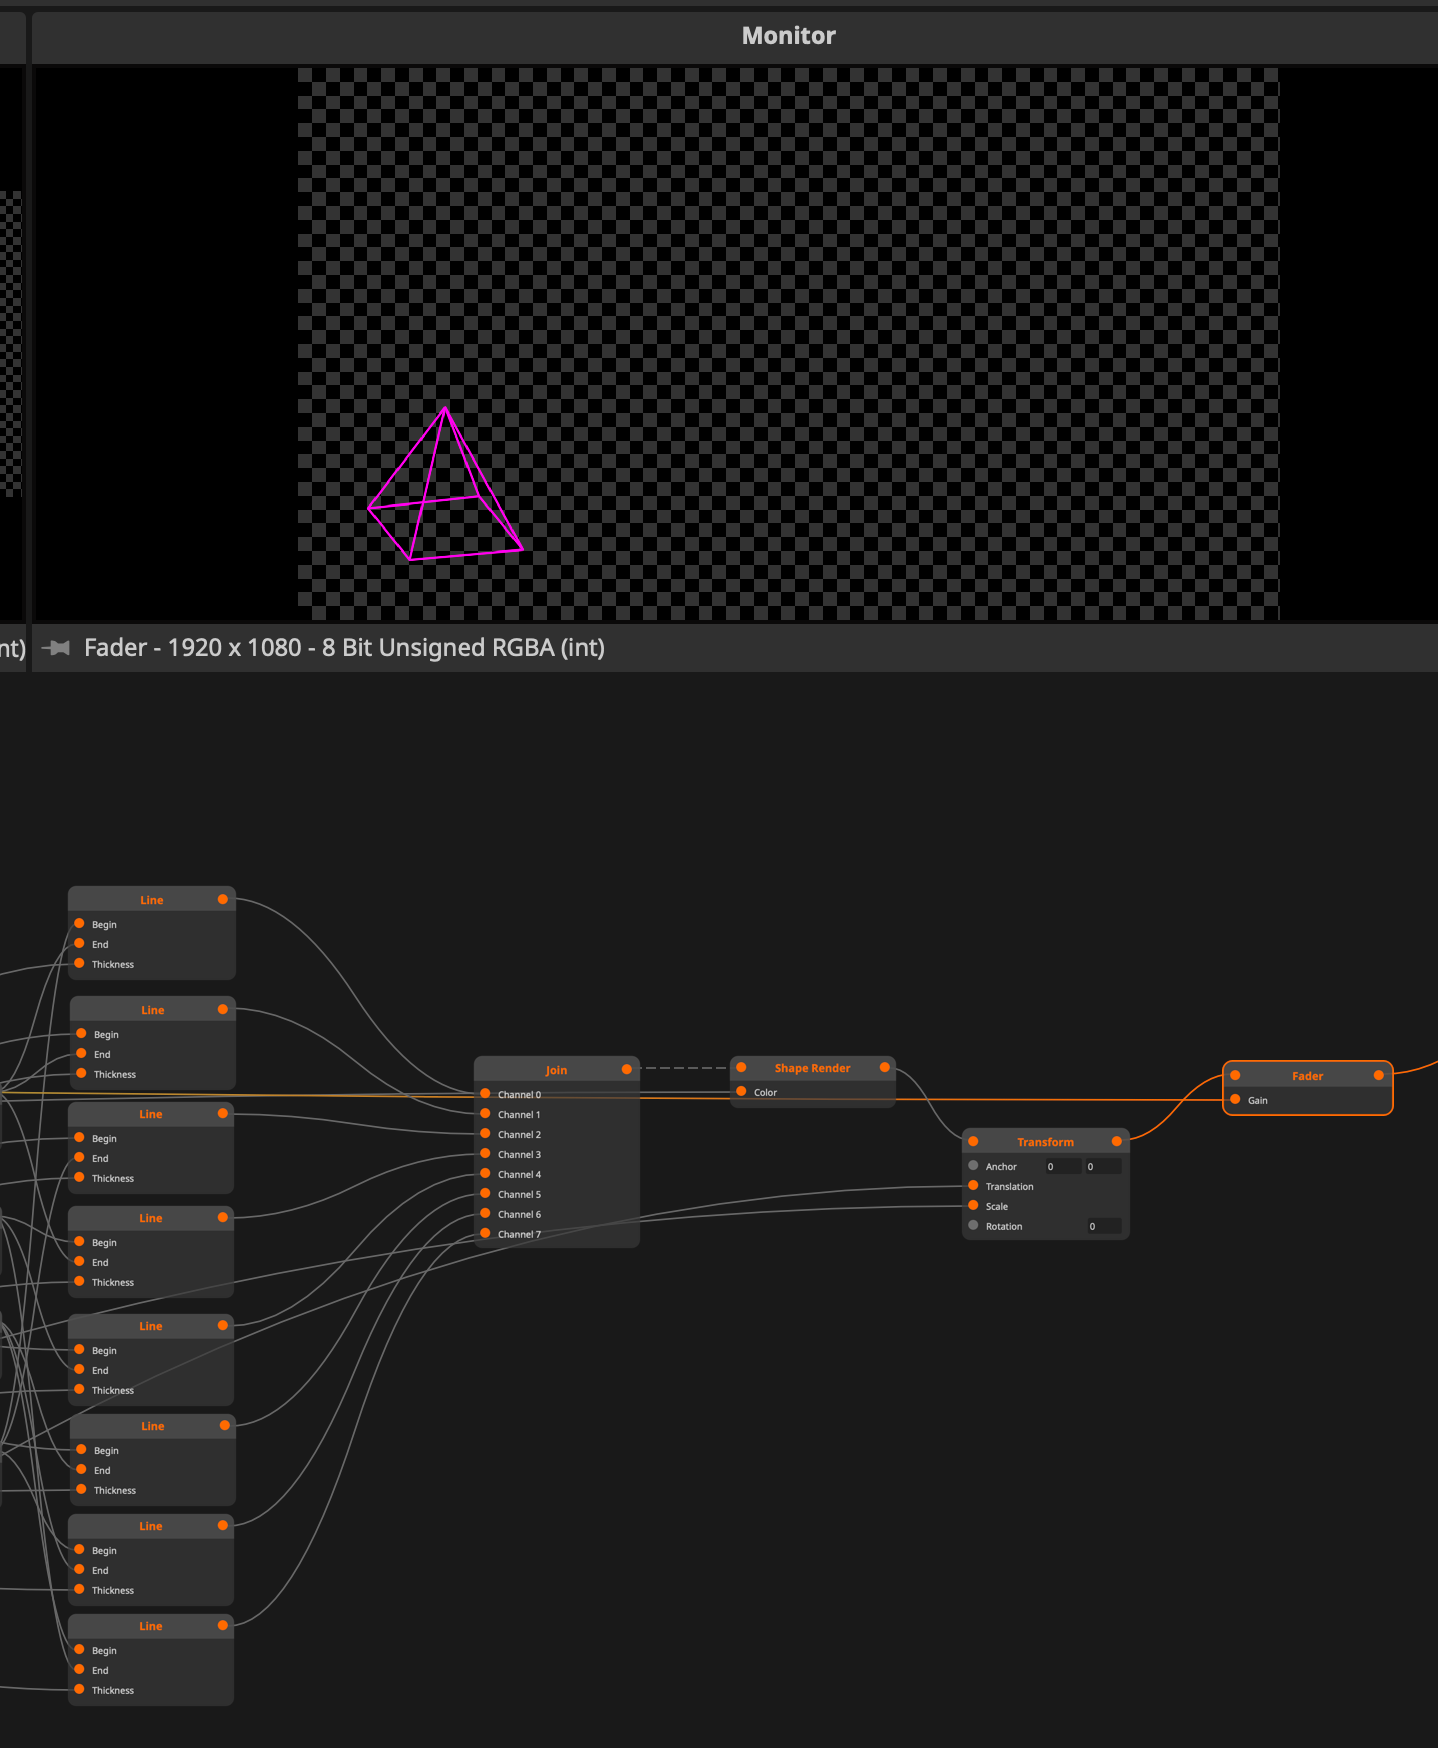The image size is (1438, 1748).
Task: Click the grey Anchor port on Transform
Action: point(973,1166)
